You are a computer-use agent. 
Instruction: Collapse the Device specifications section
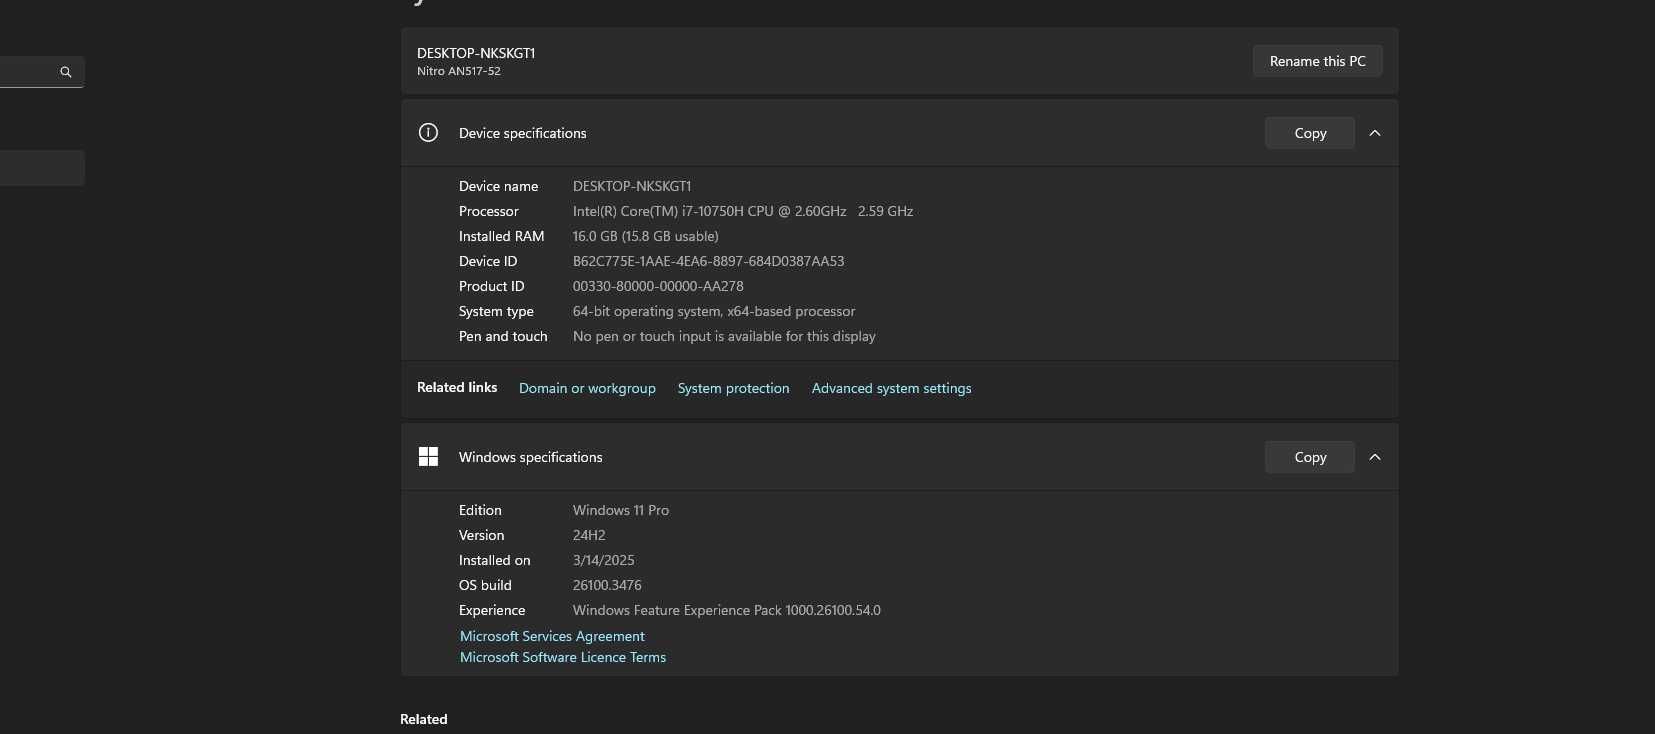(1375, 133)
